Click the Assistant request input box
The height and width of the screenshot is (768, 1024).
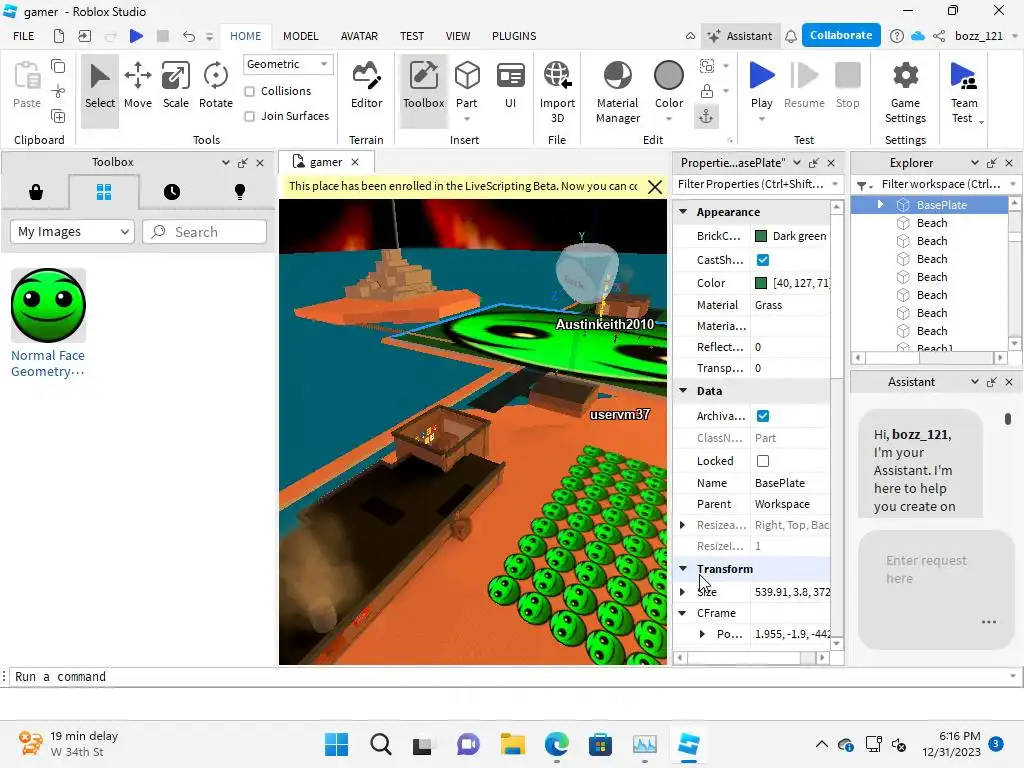coord(935,590)
